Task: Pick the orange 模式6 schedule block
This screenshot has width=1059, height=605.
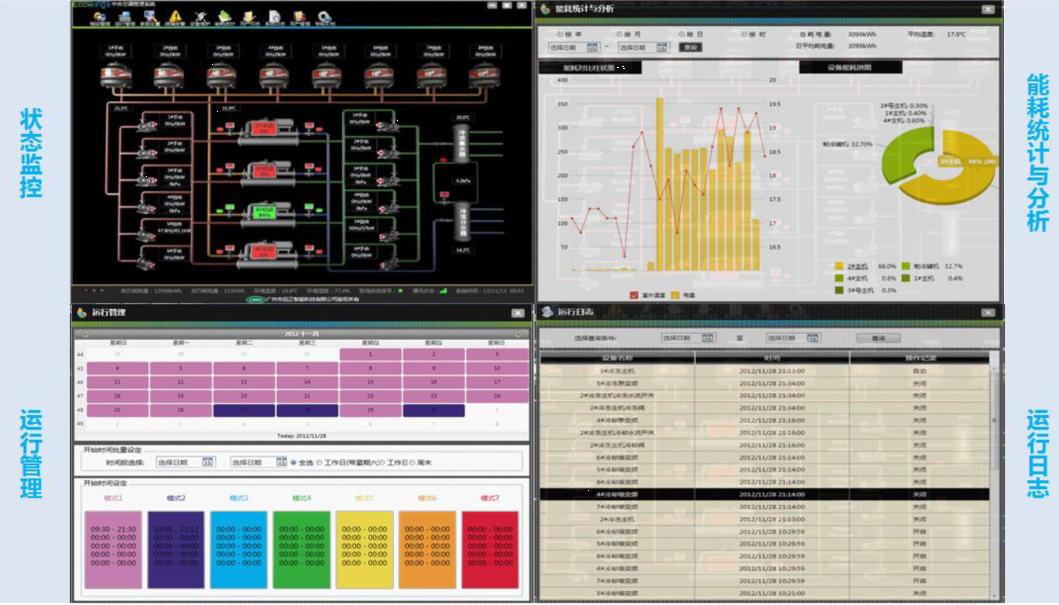Action: [x=427, y=550]
